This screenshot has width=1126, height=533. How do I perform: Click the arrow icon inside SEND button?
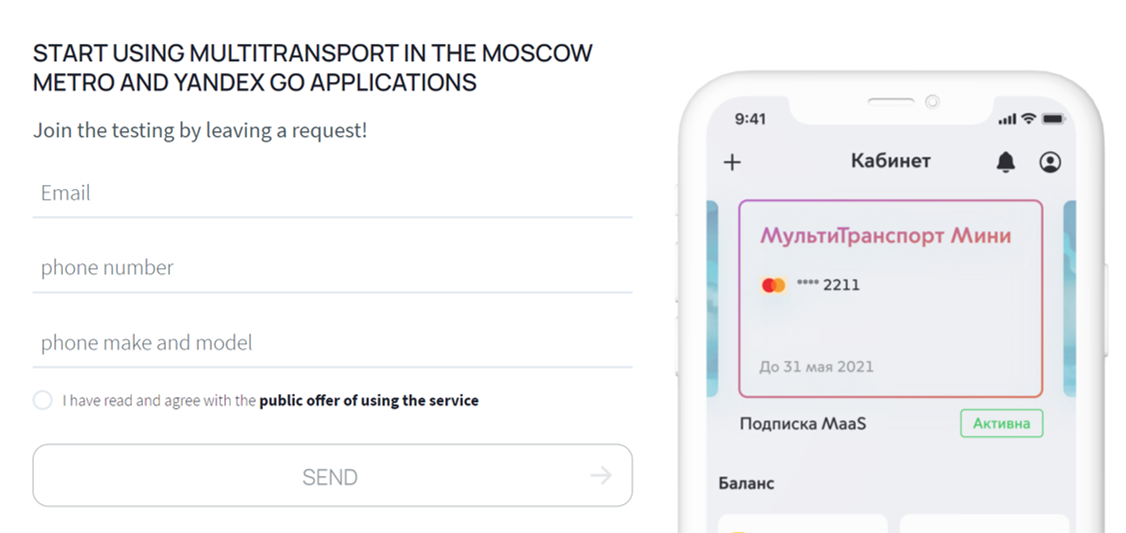600,476
